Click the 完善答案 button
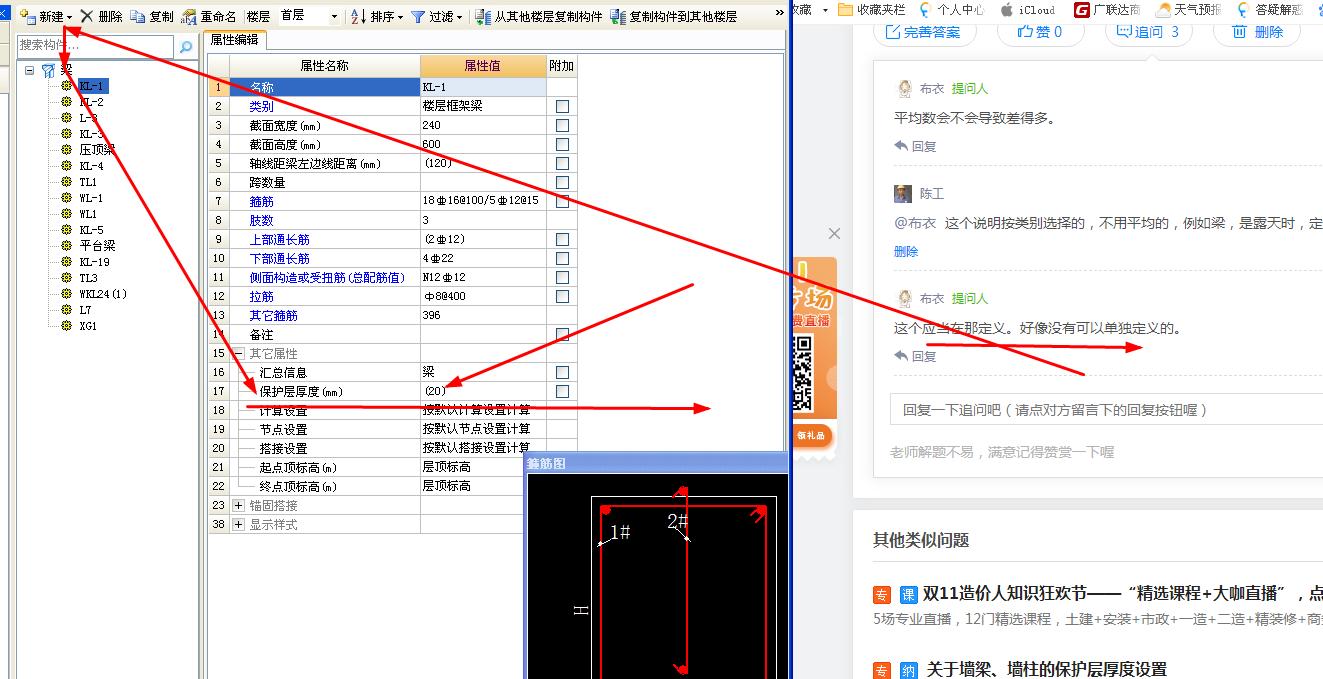The height and width of the screenshot is (679, 1323). (x=924, y=31)
